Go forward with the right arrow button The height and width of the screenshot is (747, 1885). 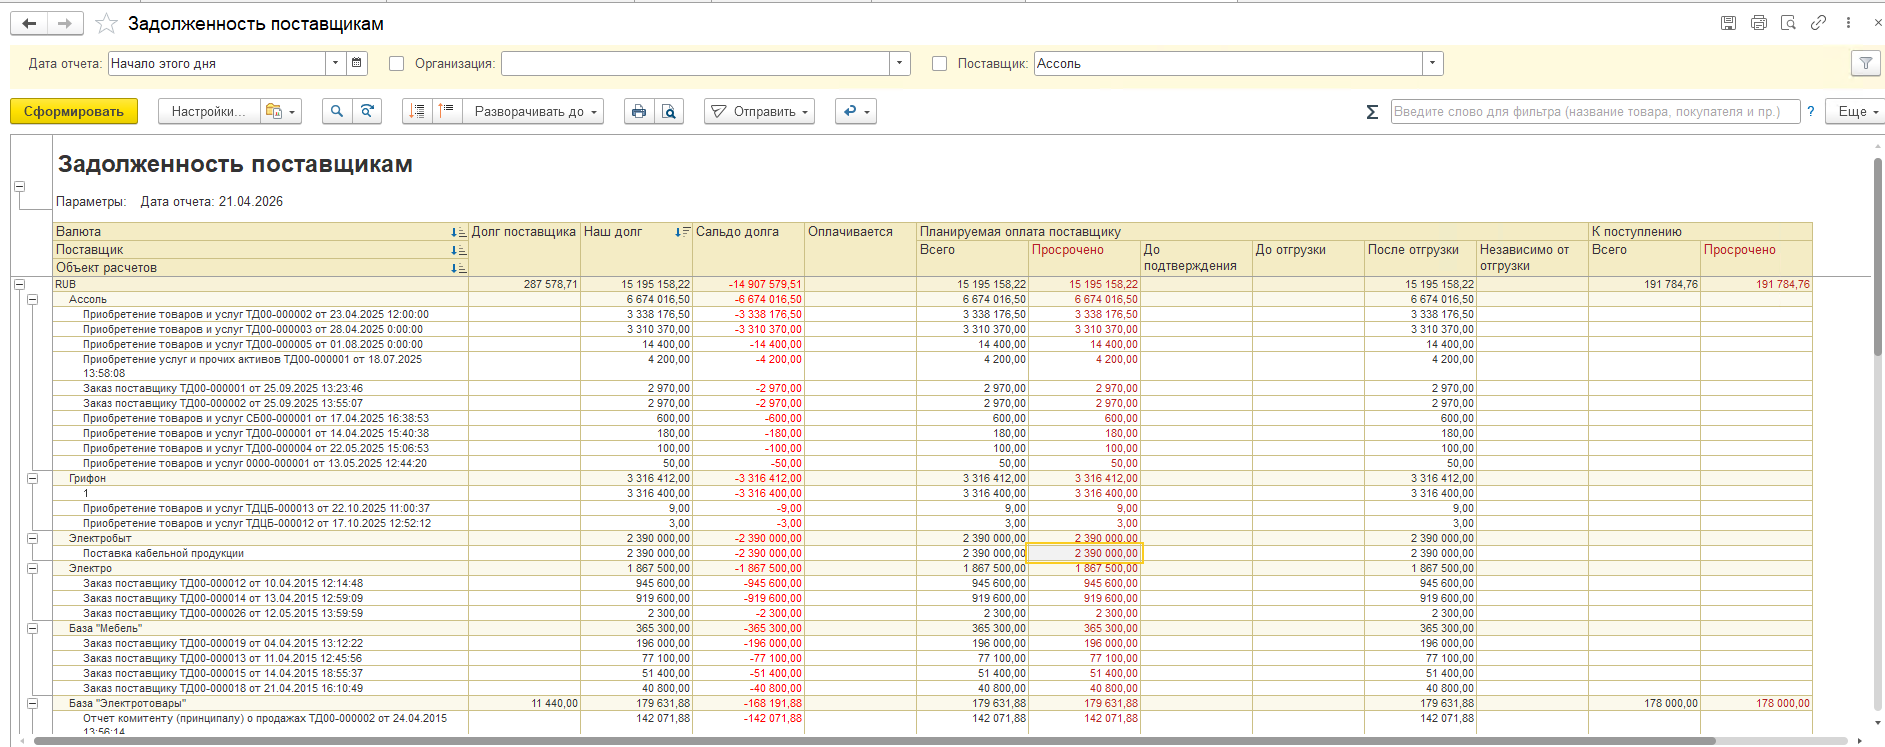(64, 23)
